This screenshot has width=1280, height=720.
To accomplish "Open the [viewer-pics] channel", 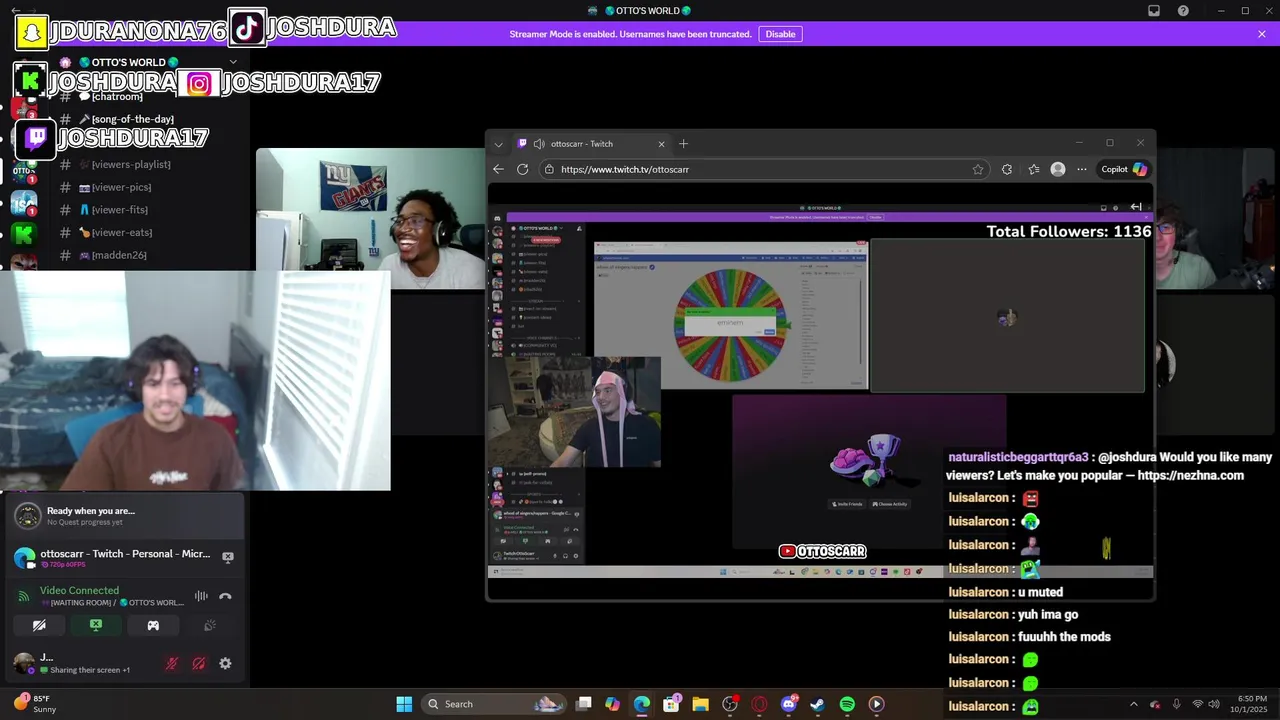I will click(x=121, y=187).
